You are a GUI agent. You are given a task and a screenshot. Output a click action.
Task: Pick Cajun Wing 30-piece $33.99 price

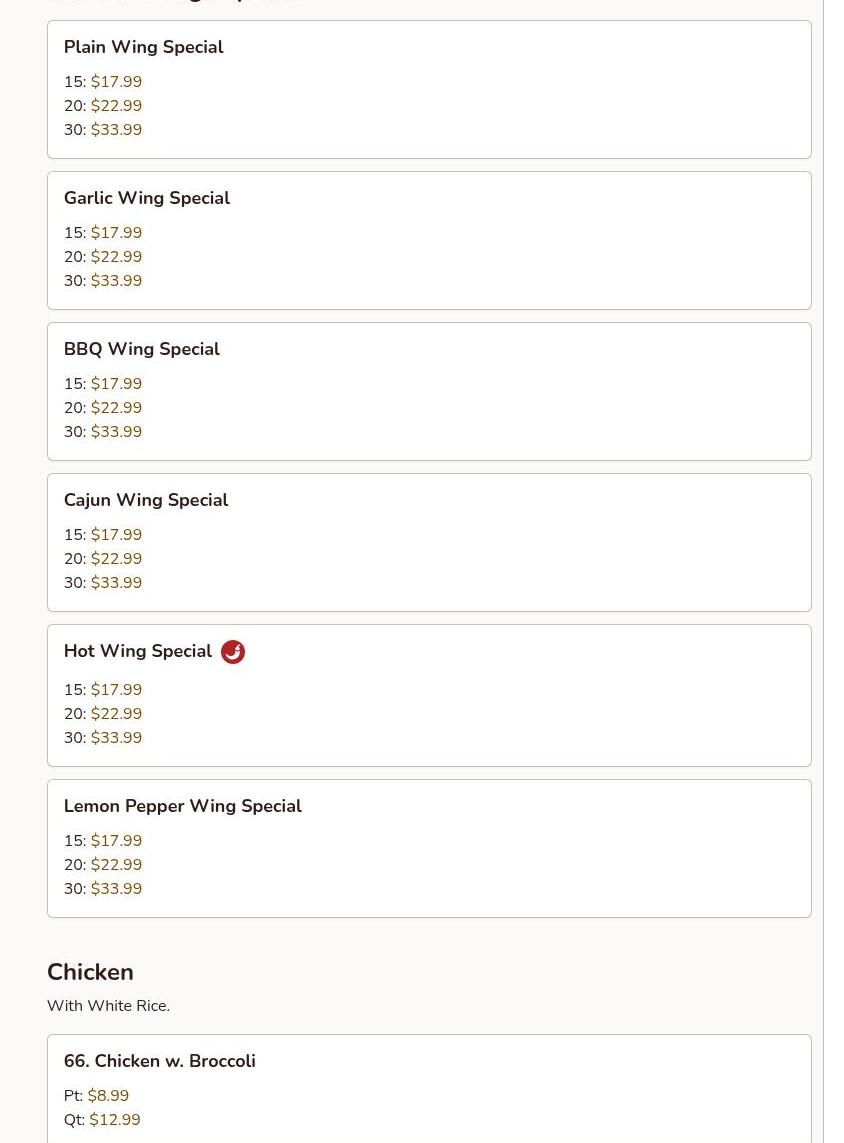116,583
